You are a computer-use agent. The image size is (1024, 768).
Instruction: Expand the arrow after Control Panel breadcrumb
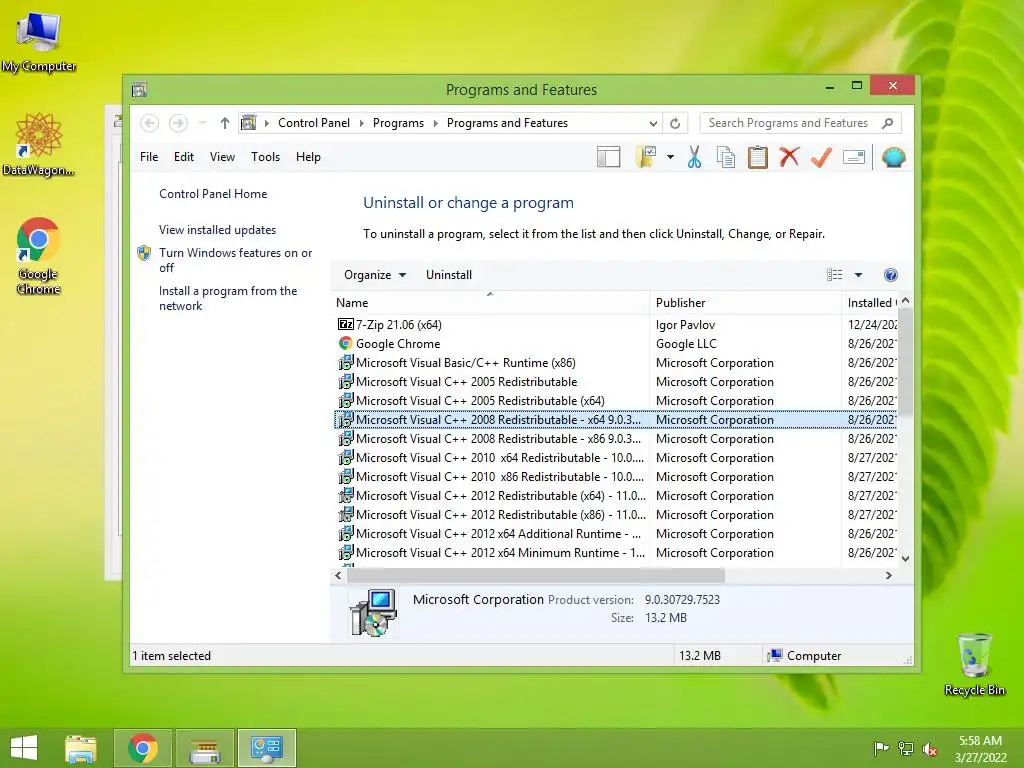(361, 123)
